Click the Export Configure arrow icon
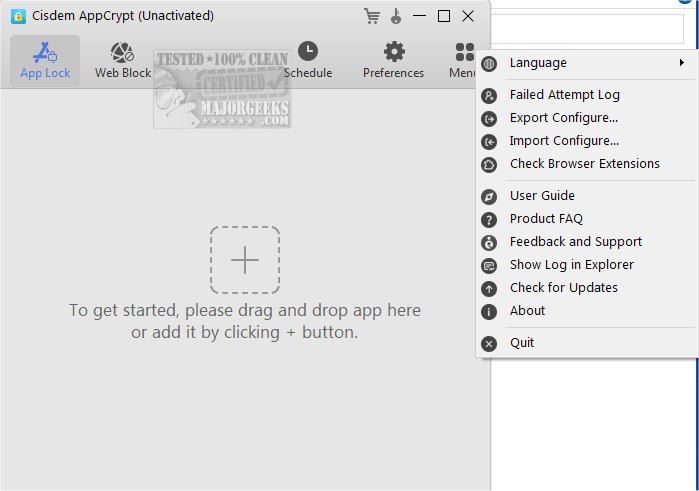The height and width of the screenshot is (491, 699). 489,119
